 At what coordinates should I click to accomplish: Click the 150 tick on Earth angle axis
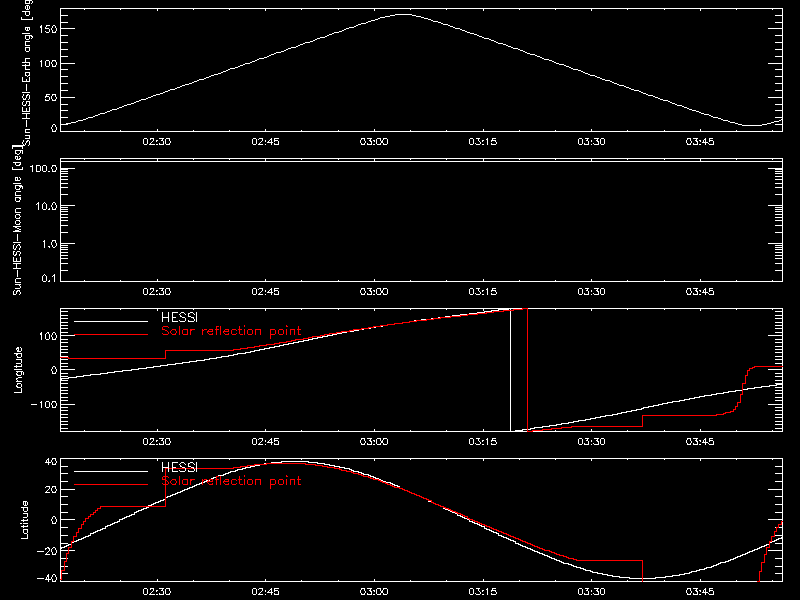click(47, 29)
